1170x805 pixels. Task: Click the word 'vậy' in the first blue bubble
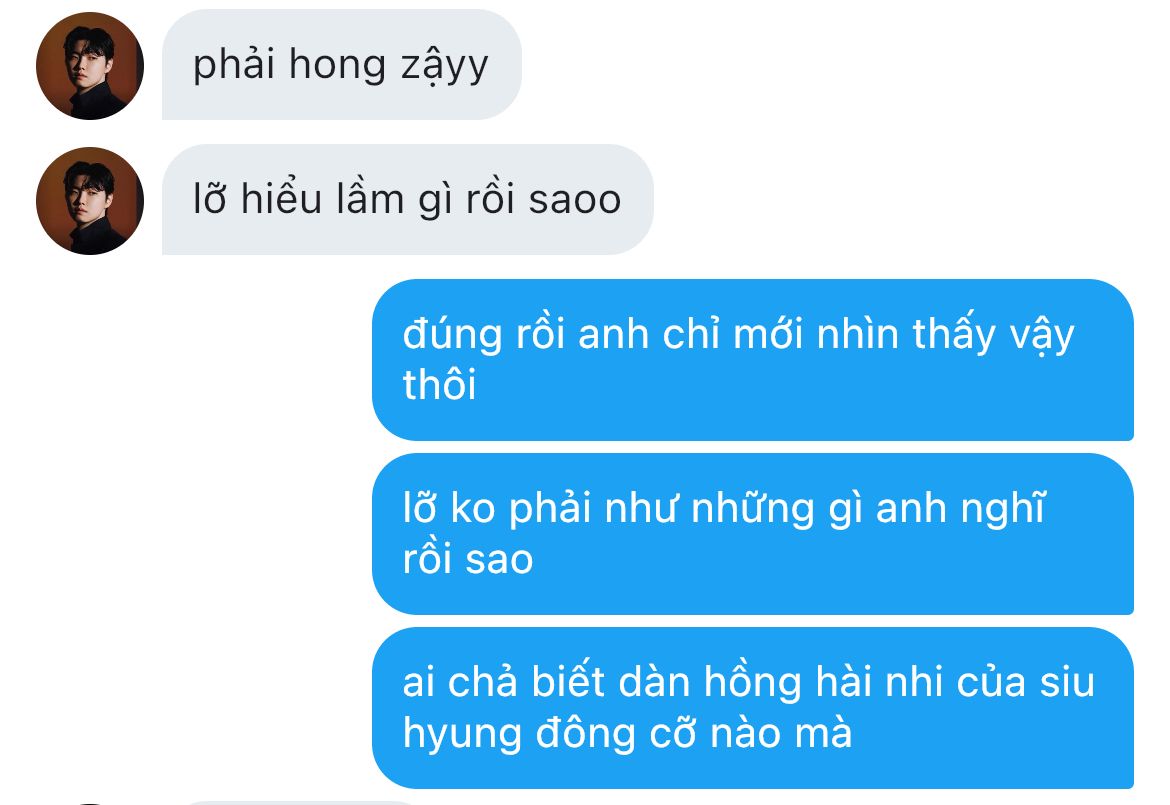pyautogui.click(x=1042, y=336)
